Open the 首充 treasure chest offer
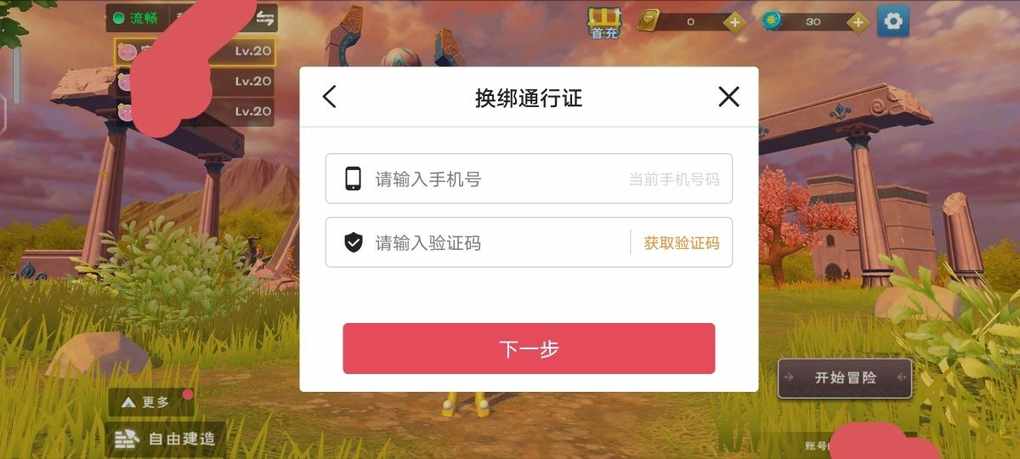 coord(604,23)
